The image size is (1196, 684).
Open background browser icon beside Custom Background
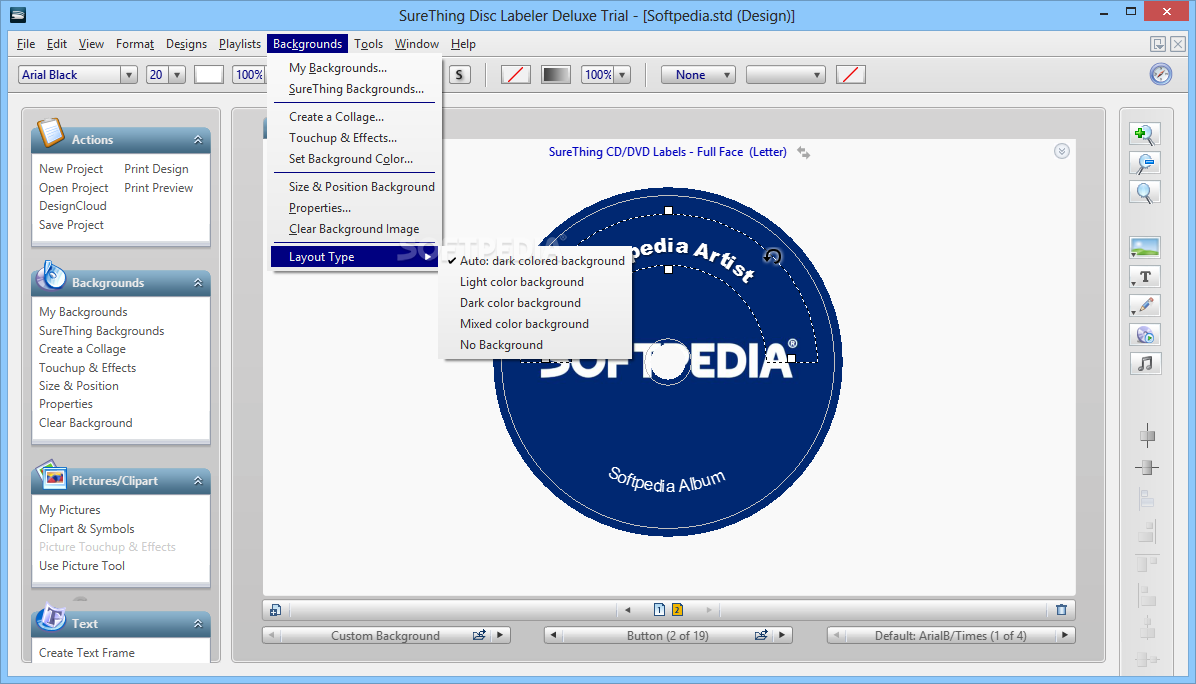479,635
